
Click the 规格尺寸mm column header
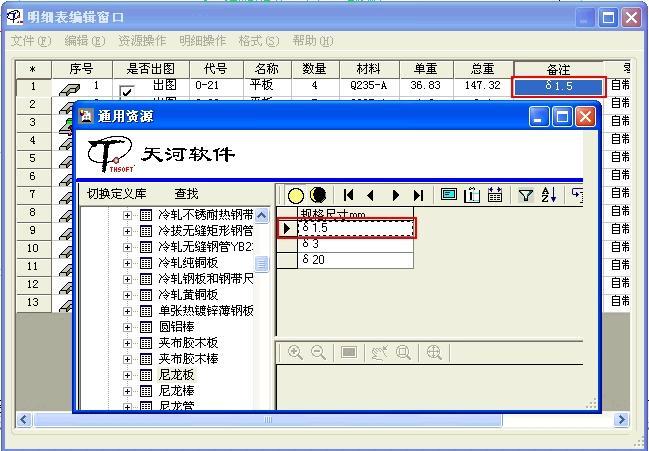tap(356, 214)
